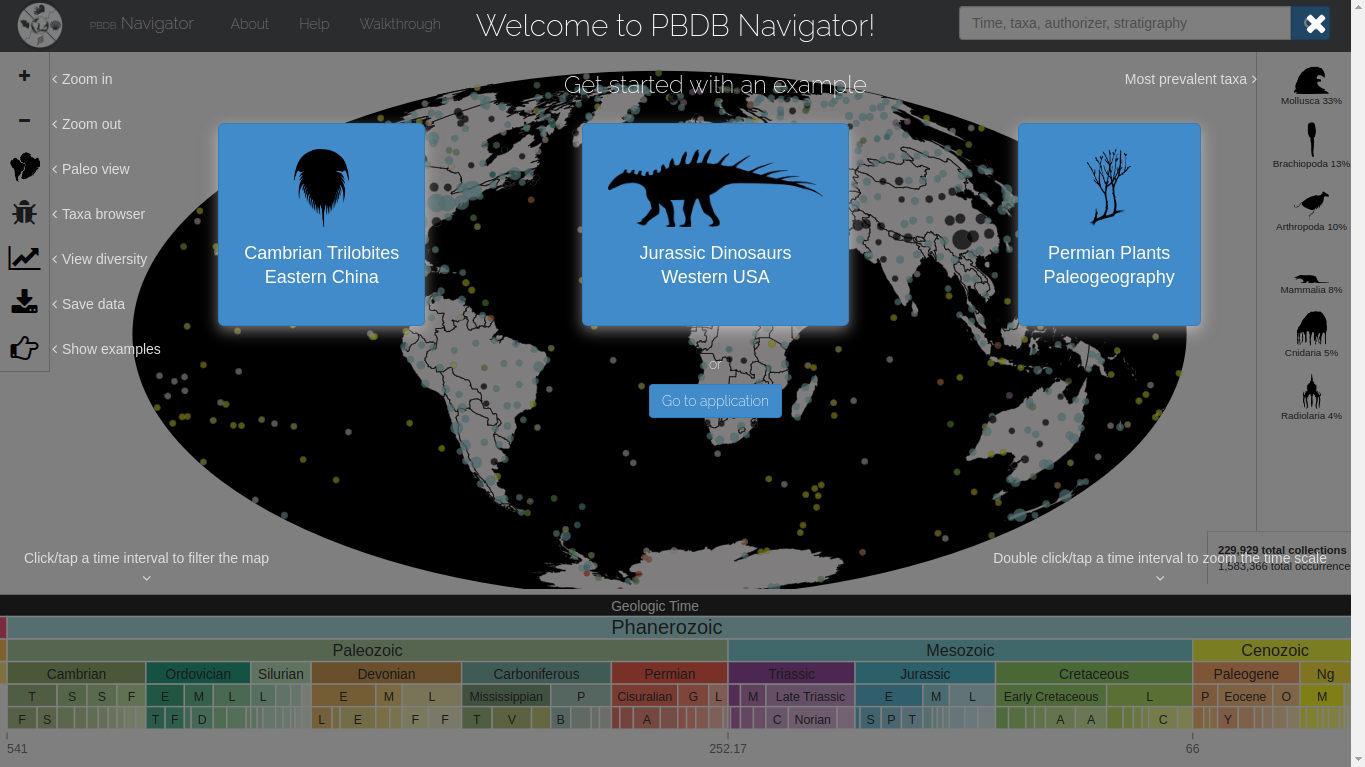Expand the time interval filter hint chevron
This screenshot has height=767, width=1365.
point(146,578)
